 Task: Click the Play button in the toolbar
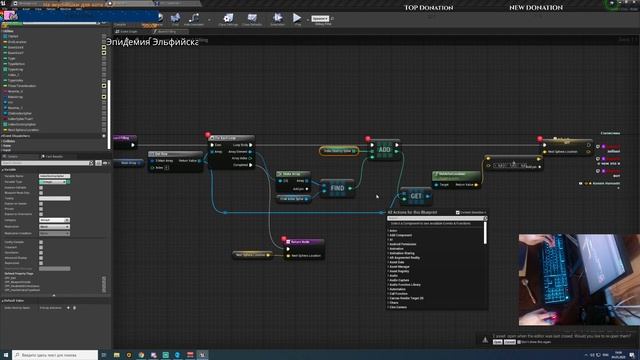pos(297,18)
